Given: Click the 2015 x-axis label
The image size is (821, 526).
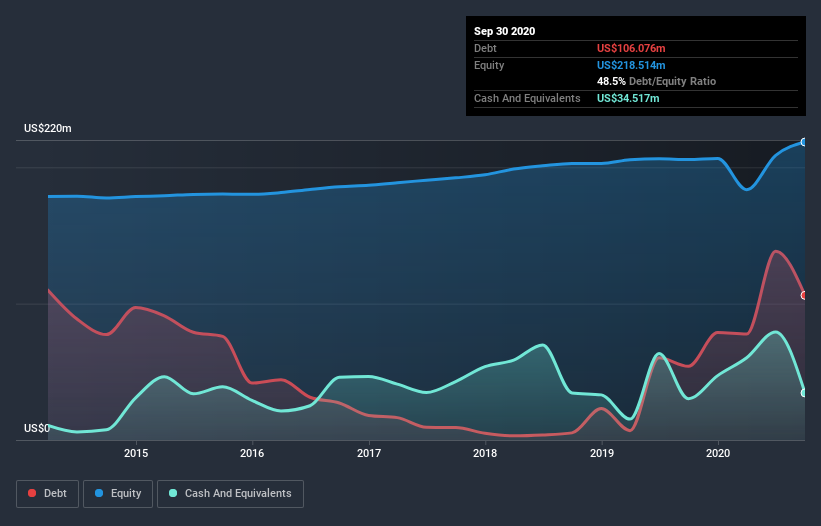Looking at the screenshot, I should pyautogui.click(x=136, y=453).
